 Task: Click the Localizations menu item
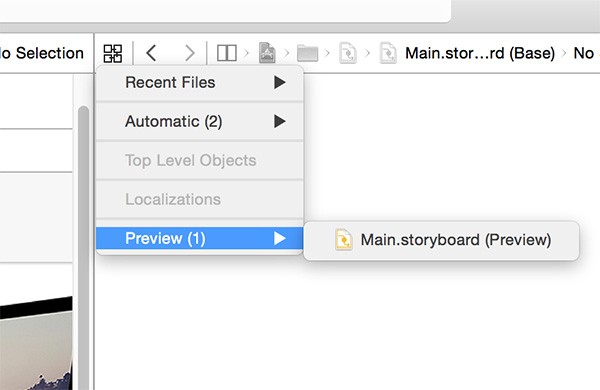click(199, 199)
